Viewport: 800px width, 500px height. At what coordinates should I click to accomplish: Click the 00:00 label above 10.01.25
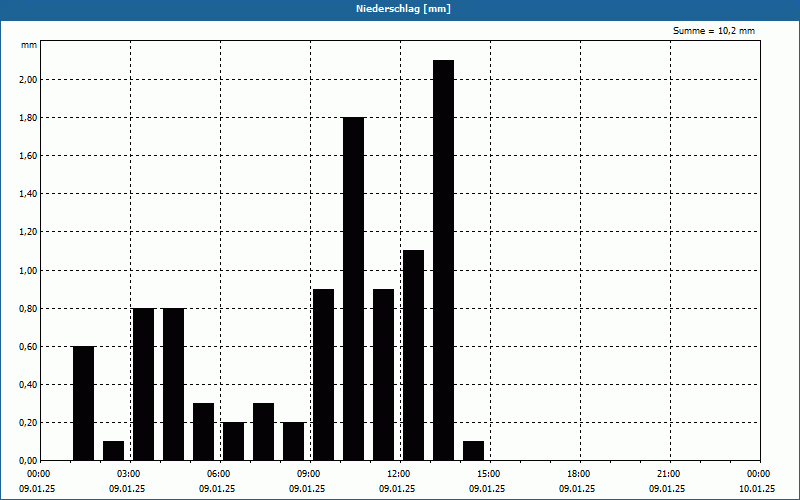pos(760,474)
